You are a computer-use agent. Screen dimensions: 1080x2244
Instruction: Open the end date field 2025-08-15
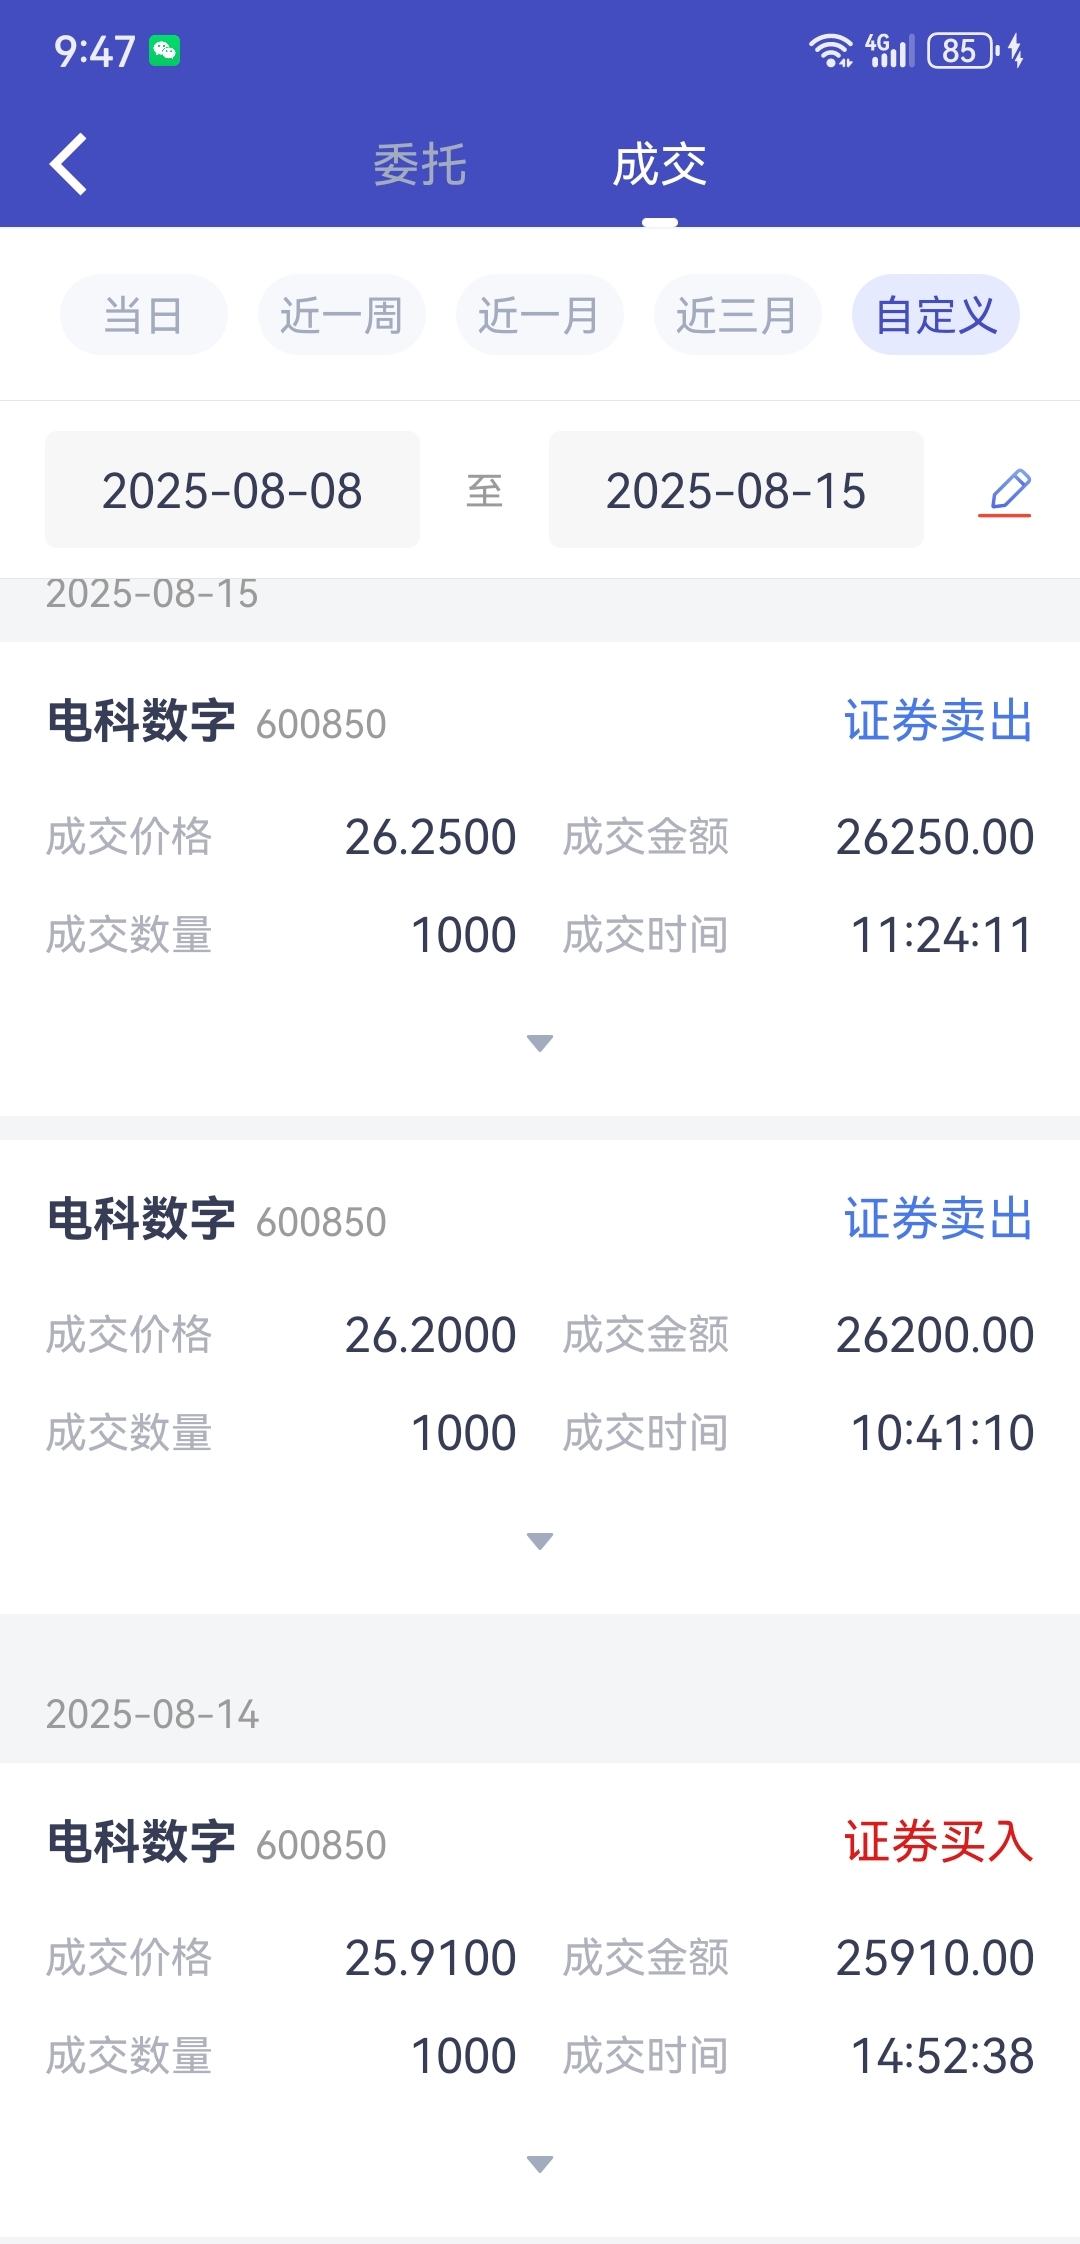coord(736,490)
